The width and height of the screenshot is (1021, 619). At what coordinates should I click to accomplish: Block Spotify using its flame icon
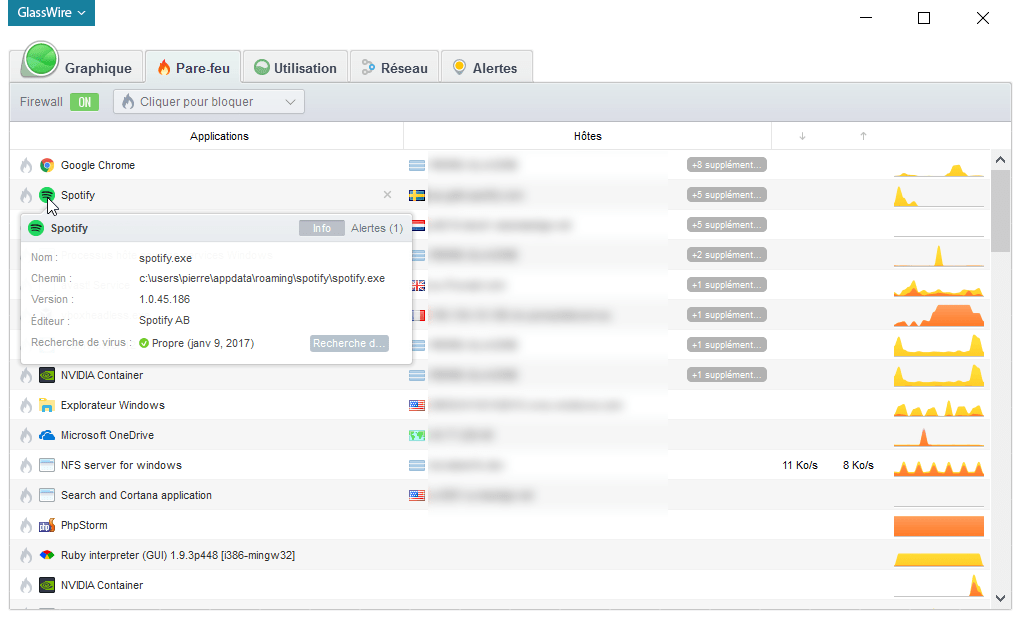(26, 195)
